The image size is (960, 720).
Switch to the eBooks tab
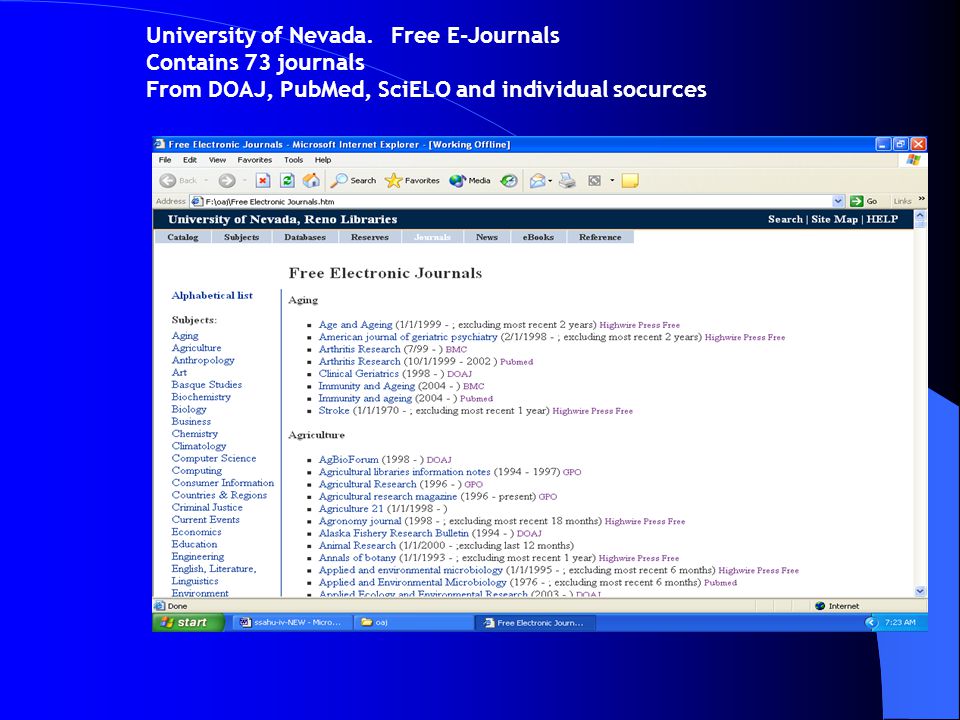538,237
